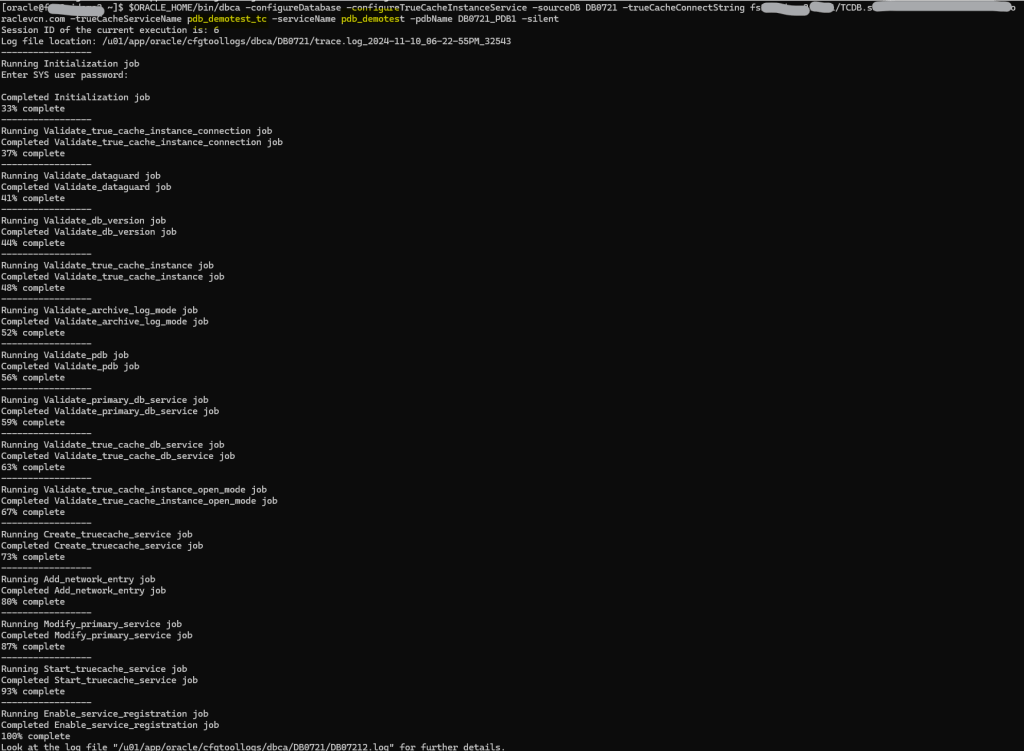Click the -configureTrueCacheInstanceService flag
The width and height of the screenshot is (1024, 751).
[x=436, y=8]
